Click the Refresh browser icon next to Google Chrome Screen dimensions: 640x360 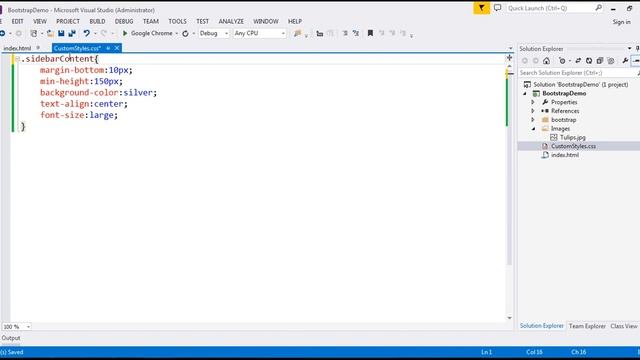(x=185, y=33)
